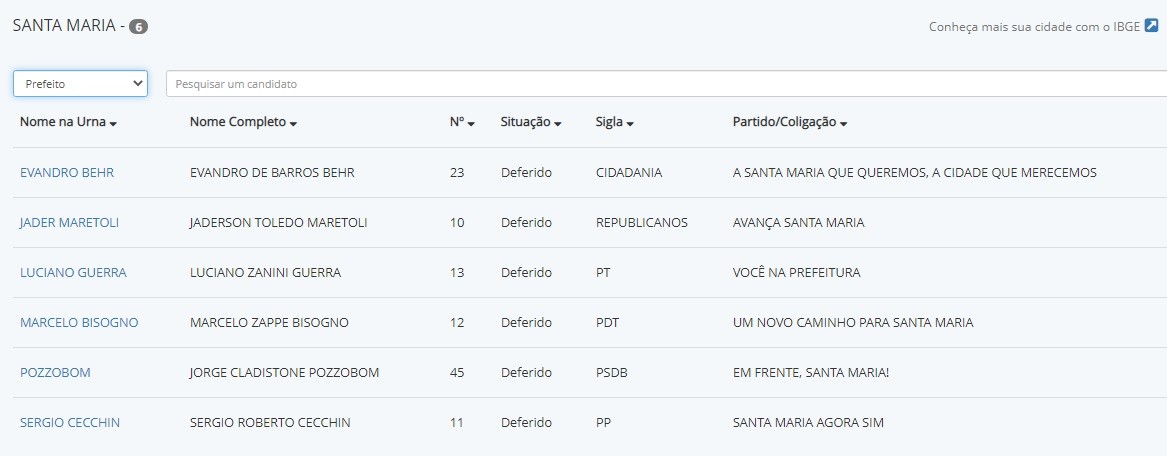The width and height of the screenshot is (1167, 456).
Task: Open candidate JADER MARETOLI link
Action: [x=69, y=222]
